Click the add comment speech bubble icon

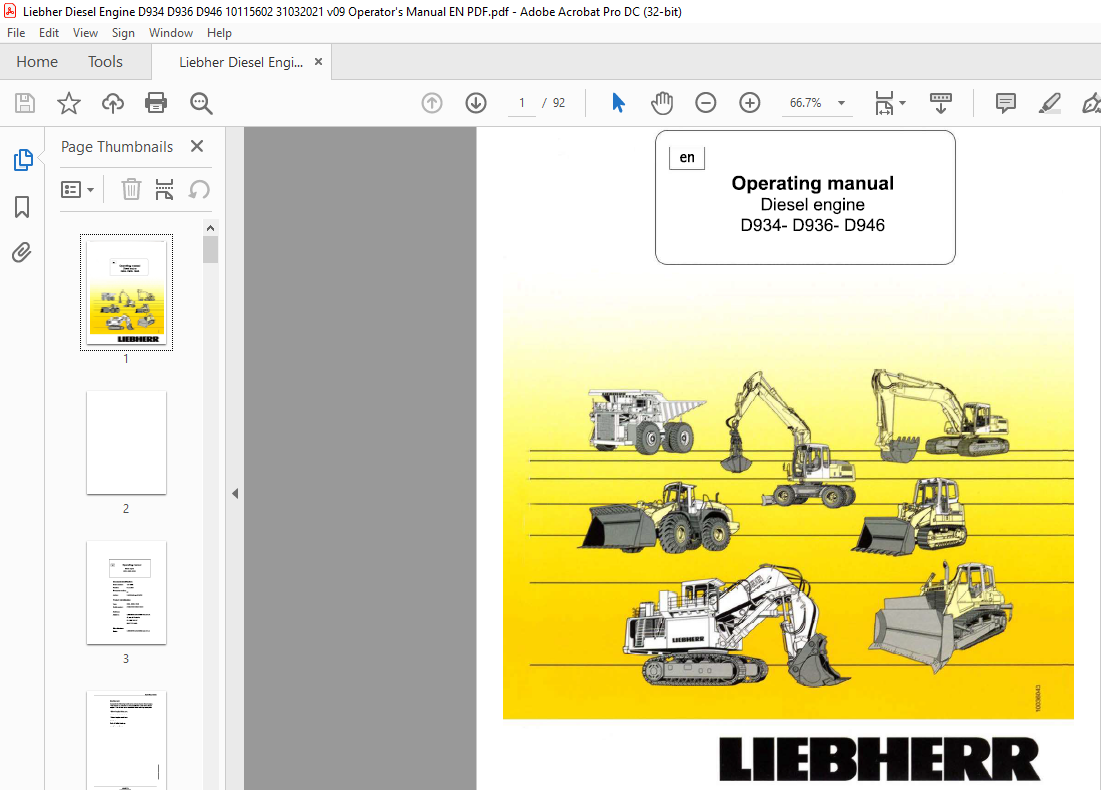[x=1006, y=103]
